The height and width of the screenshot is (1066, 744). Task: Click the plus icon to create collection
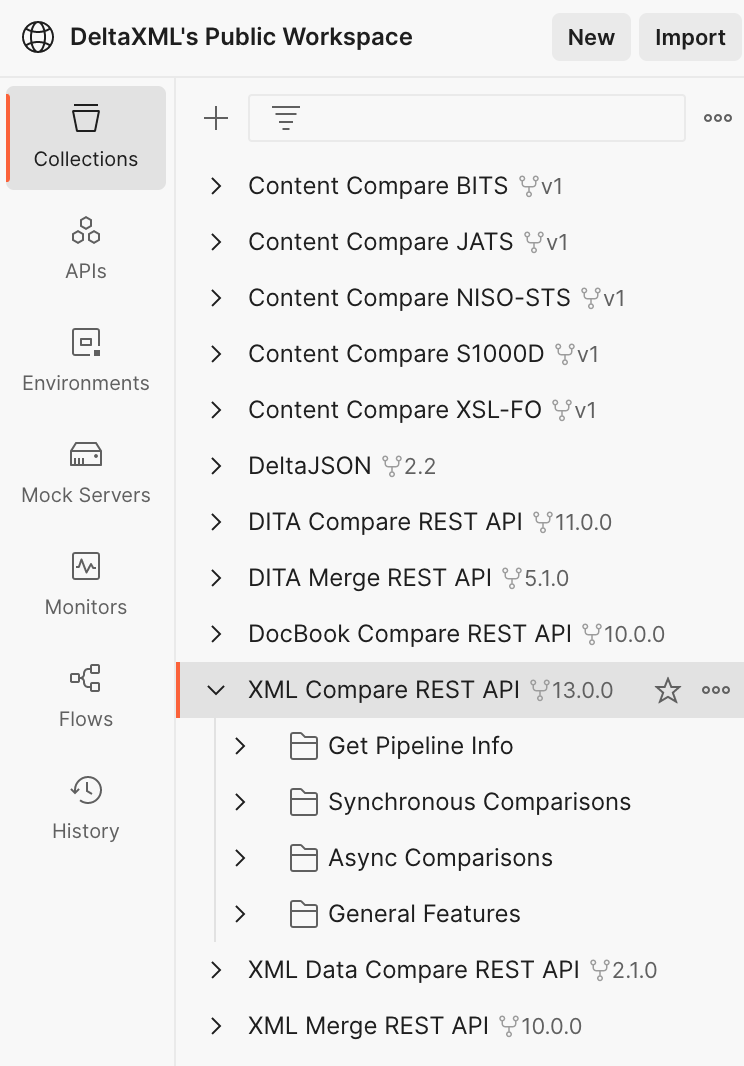pyautogui.click(x=216, y=119)
